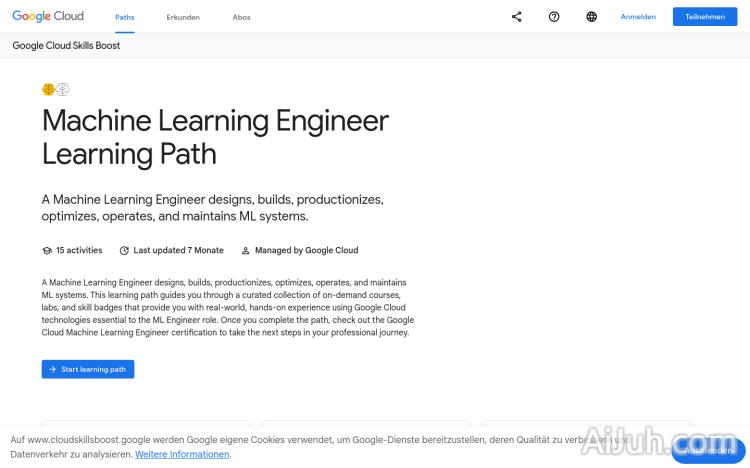Open the Weitere Informationen link
Viewport: 750px width, 468px height.
pyautogui.click(x=182, y=454)
